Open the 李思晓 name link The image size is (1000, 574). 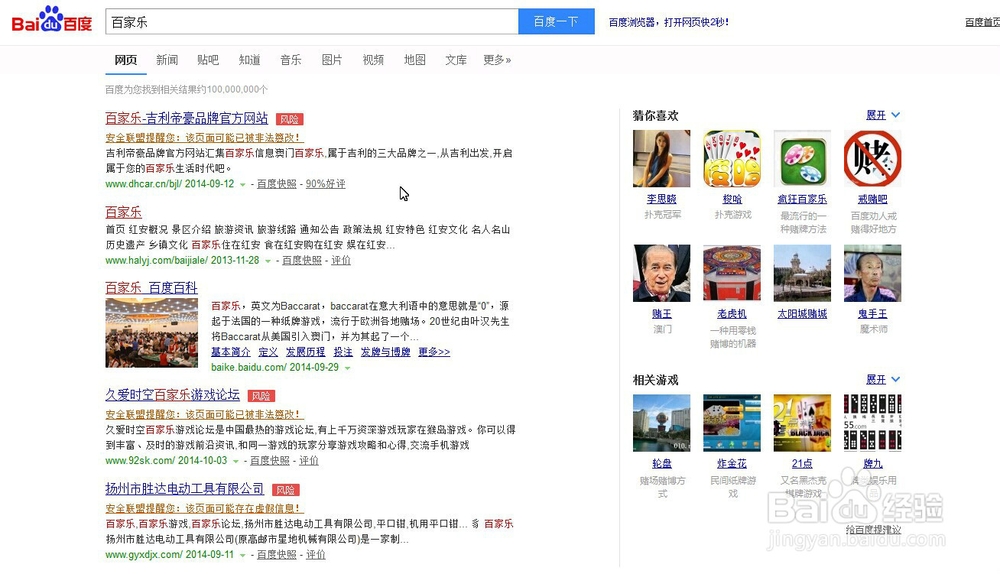click(661, 200)
